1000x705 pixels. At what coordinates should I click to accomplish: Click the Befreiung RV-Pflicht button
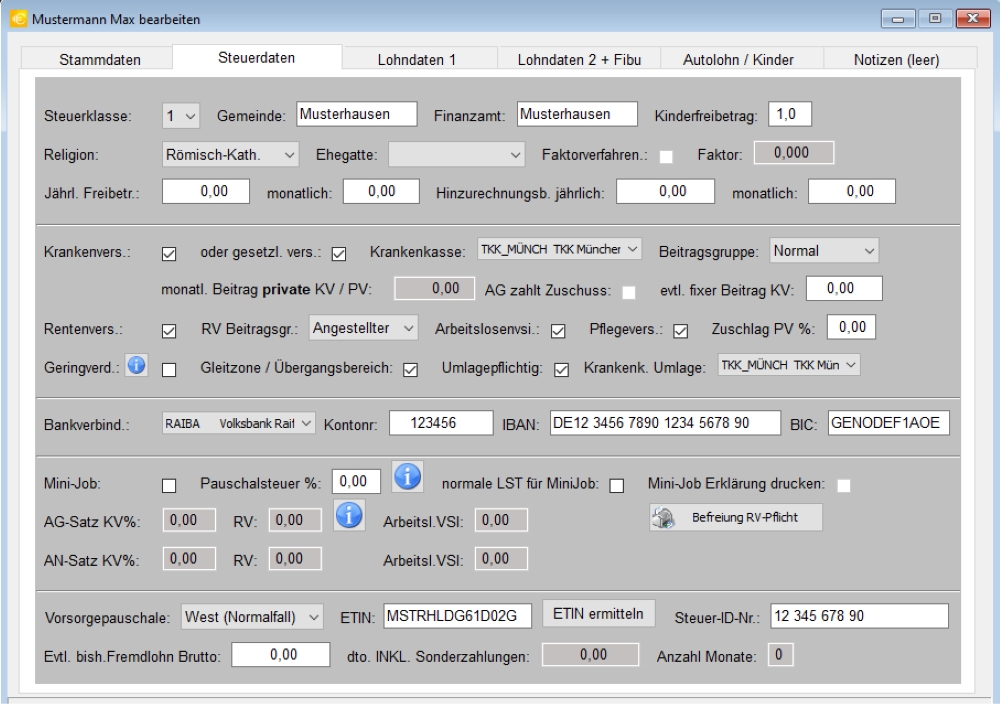click(735, 518)
